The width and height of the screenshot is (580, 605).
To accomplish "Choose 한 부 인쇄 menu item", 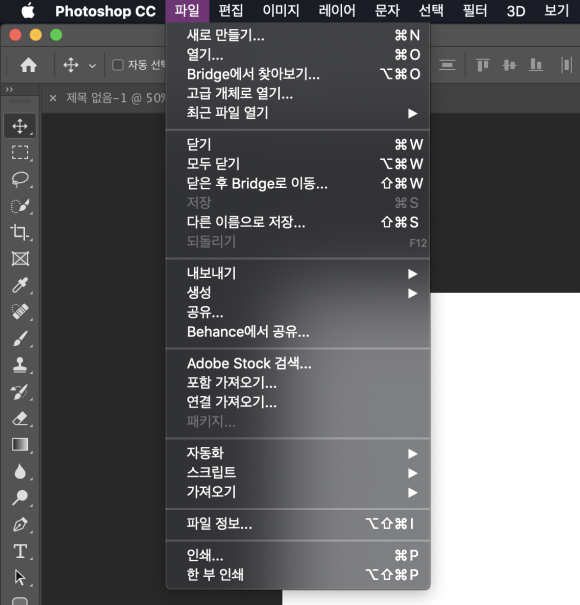I will pyautogui.click(x=298, y=575).
